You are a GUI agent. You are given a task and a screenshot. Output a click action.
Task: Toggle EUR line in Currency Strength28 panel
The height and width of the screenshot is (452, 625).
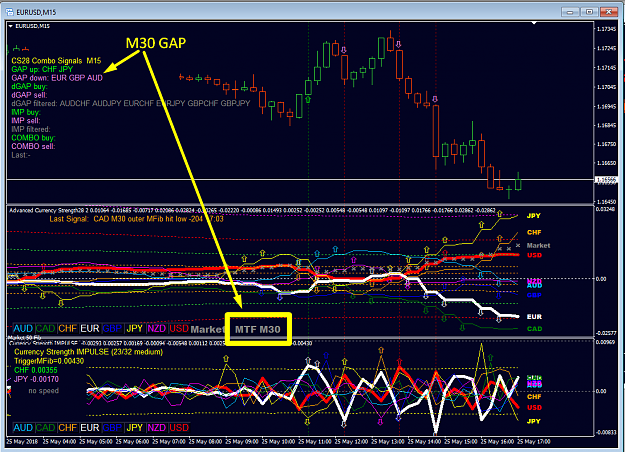point(90,328)
